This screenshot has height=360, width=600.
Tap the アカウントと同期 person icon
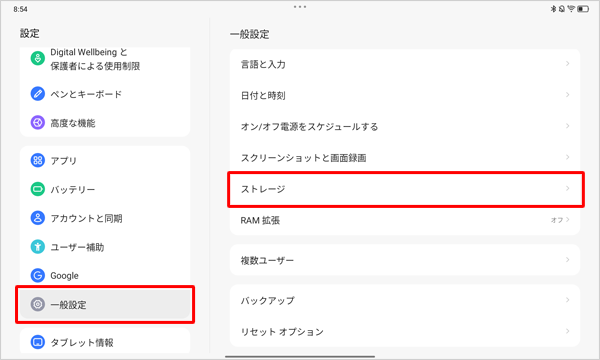click(38, 218)
